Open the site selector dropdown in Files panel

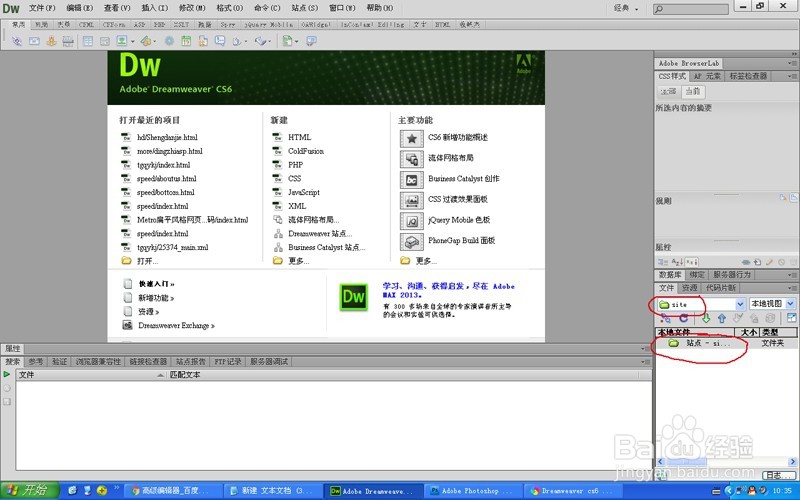[x=740, y=304]
